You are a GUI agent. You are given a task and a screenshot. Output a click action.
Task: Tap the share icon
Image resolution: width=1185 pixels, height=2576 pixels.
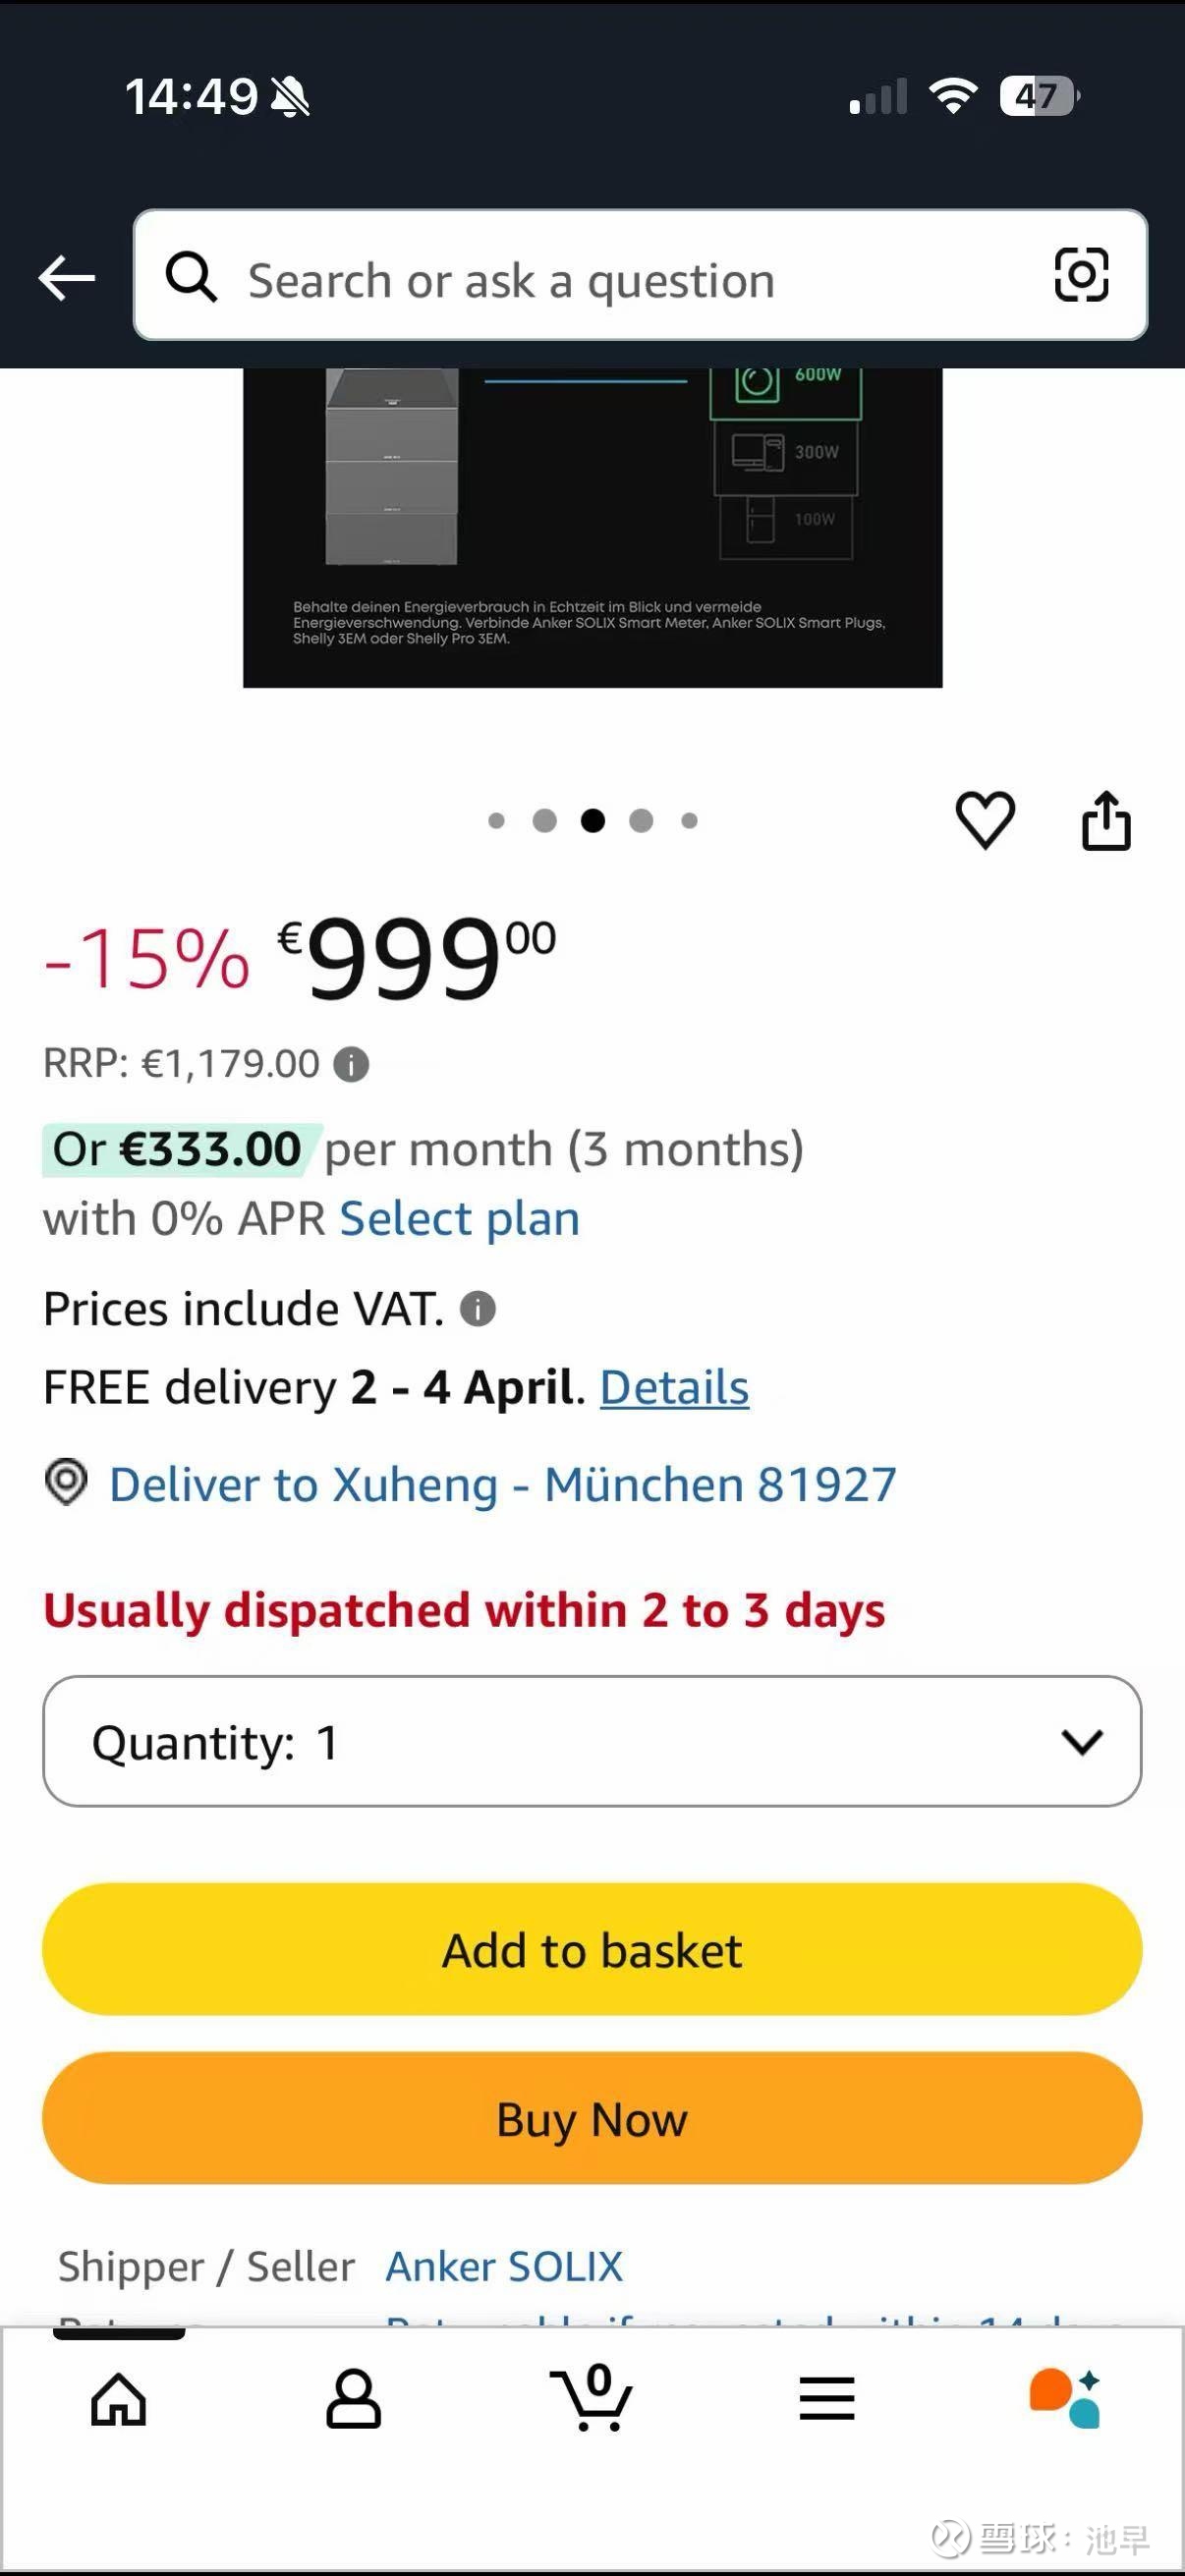1106,821
